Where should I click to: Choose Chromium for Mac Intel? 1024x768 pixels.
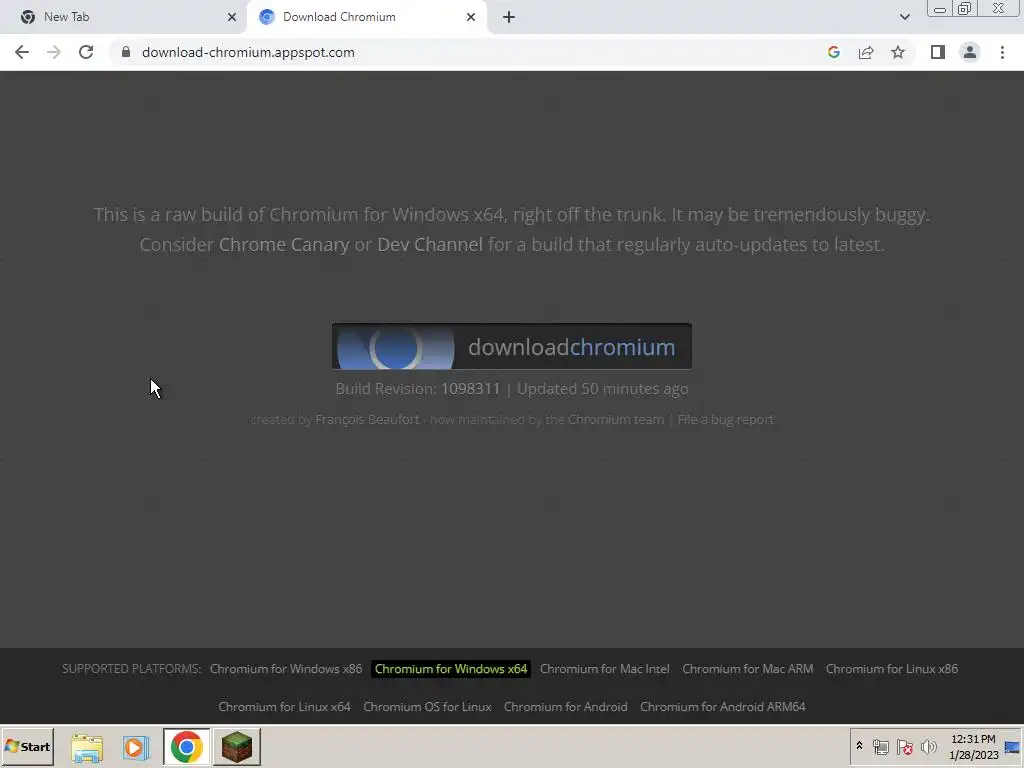605,669
